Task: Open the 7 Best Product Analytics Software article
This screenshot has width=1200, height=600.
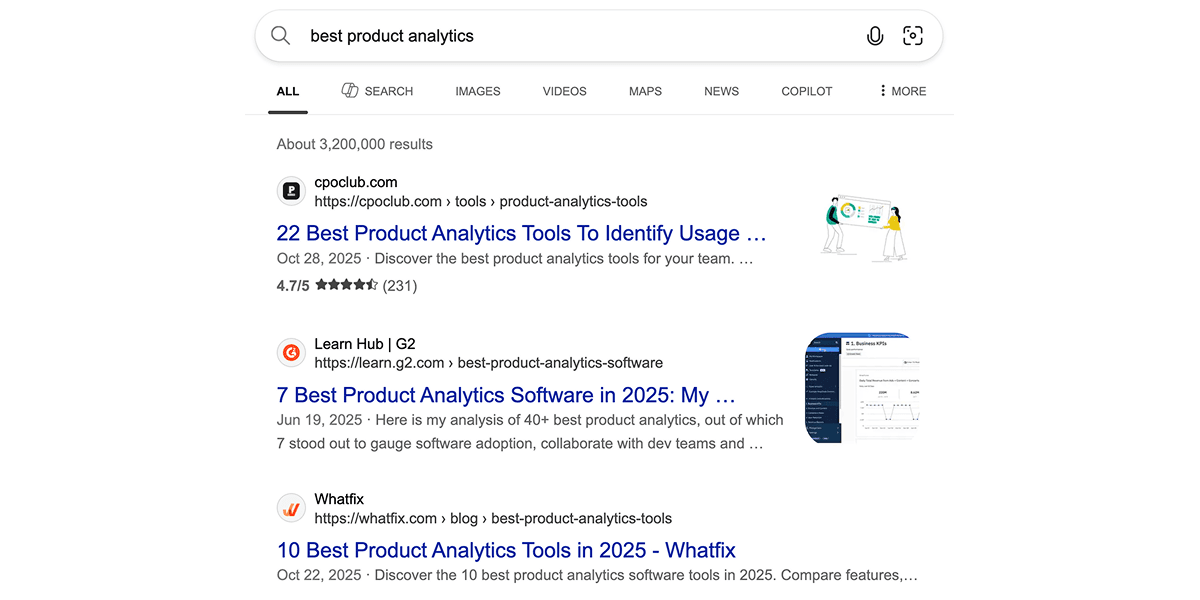Action: click(505, 394)
